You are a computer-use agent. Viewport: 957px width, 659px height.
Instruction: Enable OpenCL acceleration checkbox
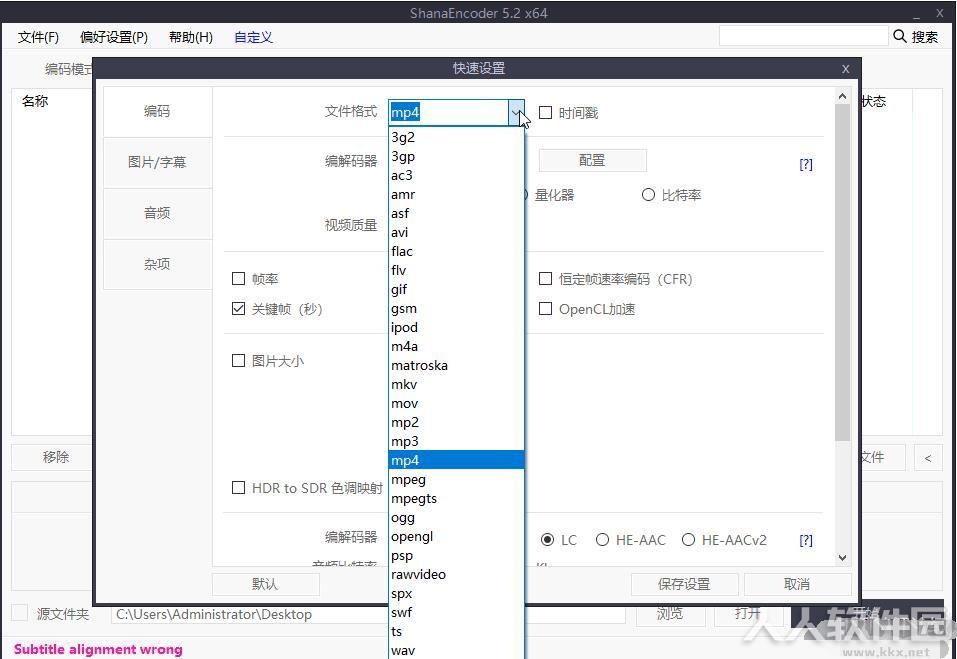point(546,309)
